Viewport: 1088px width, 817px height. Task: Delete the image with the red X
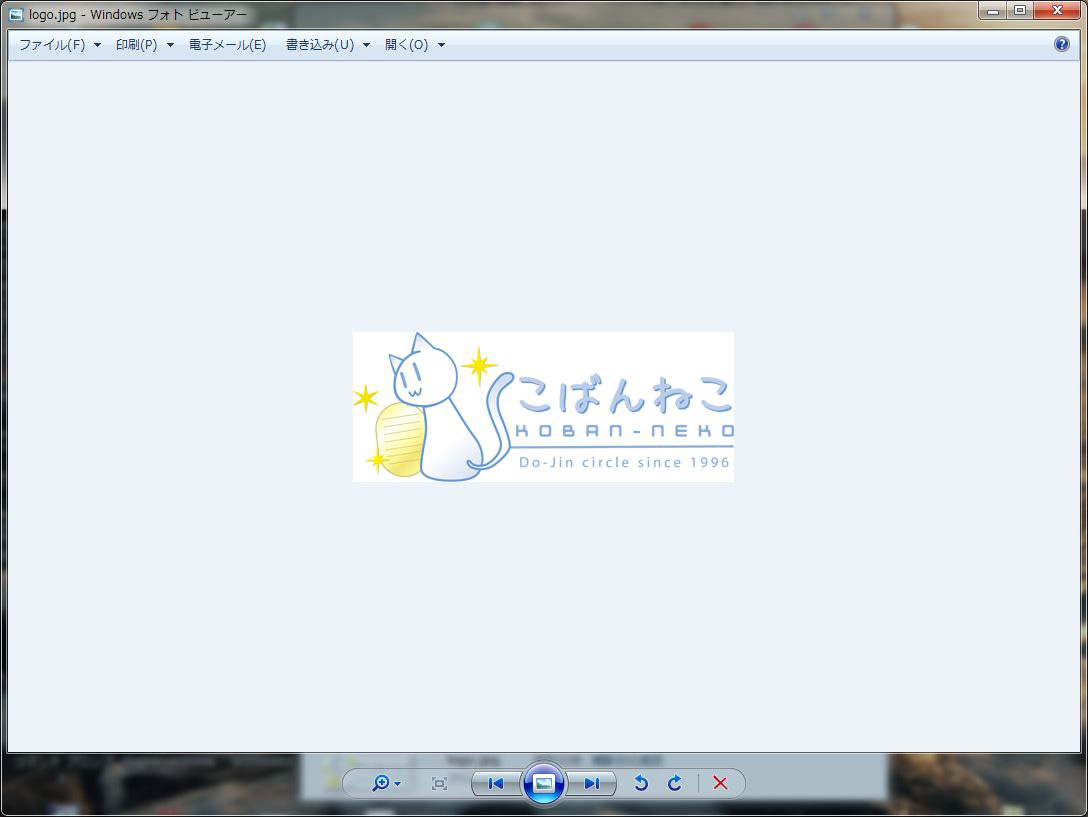click(x=720, y=784)
